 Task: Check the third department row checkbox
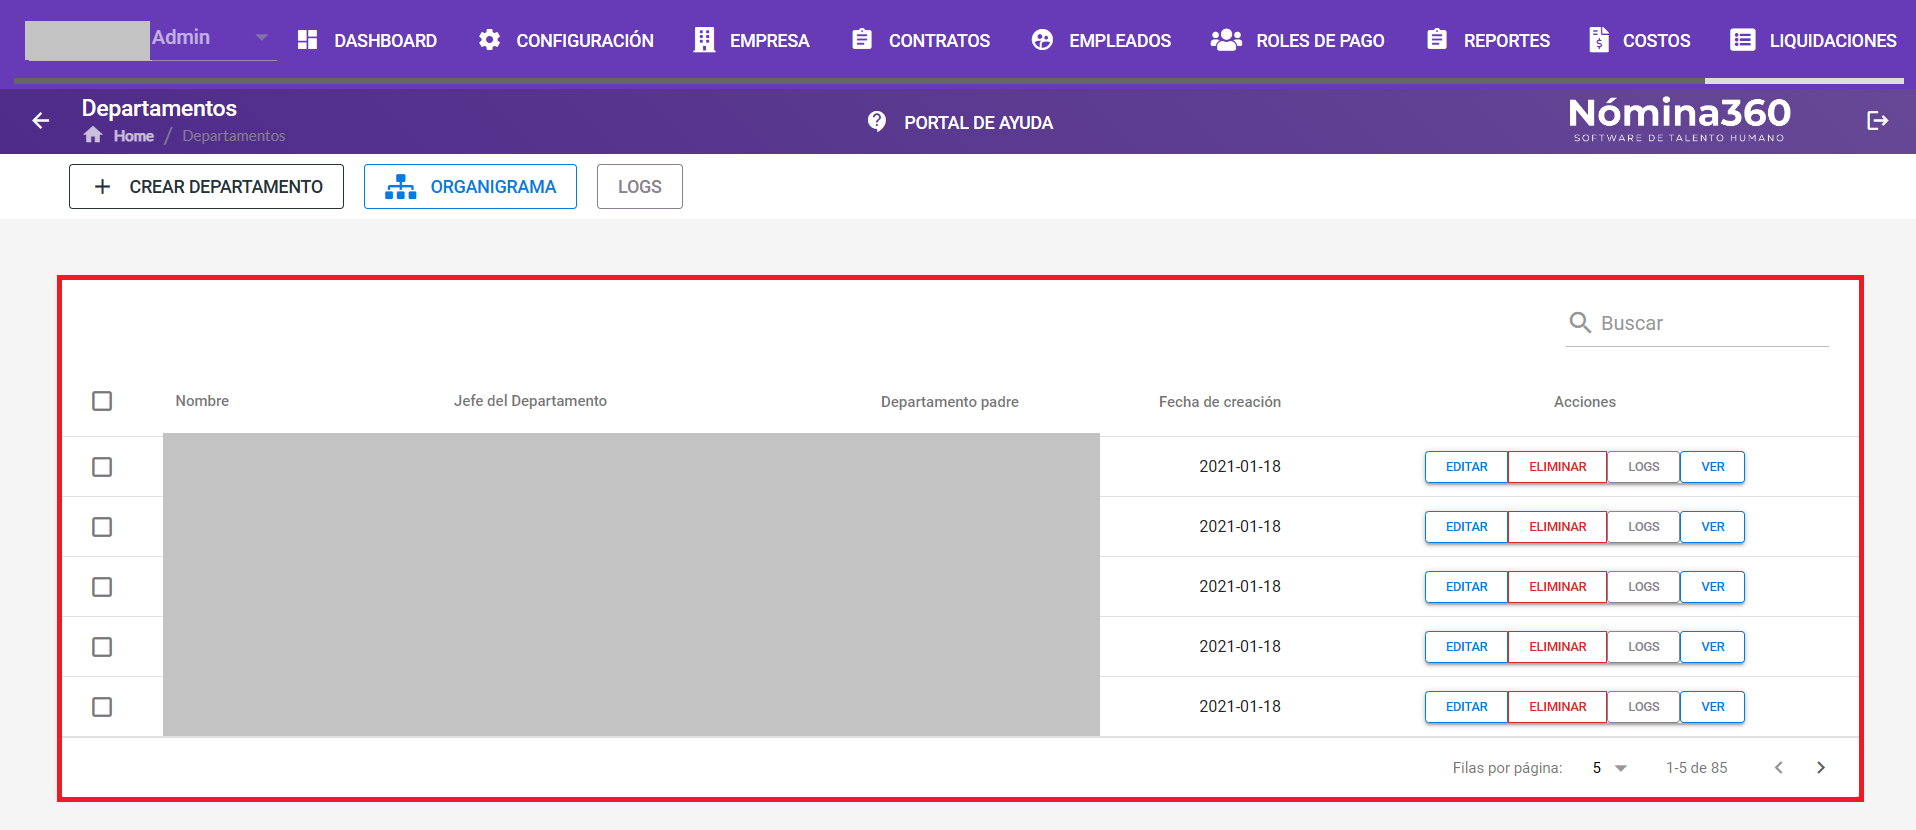102,587
